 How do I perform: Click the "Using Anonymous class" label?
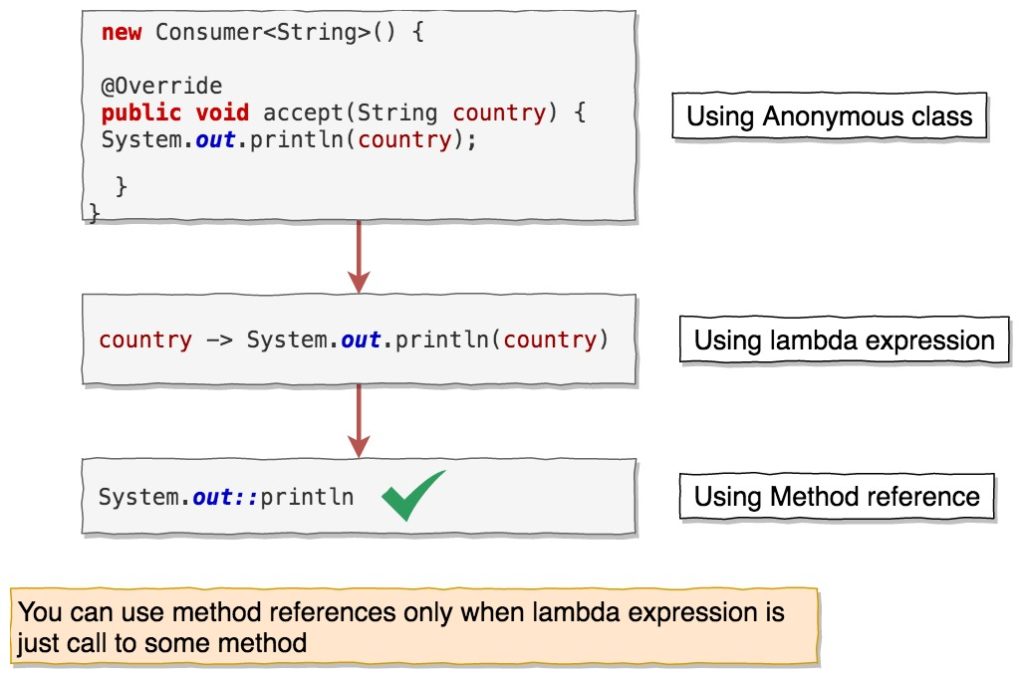[x=829, y=116]
